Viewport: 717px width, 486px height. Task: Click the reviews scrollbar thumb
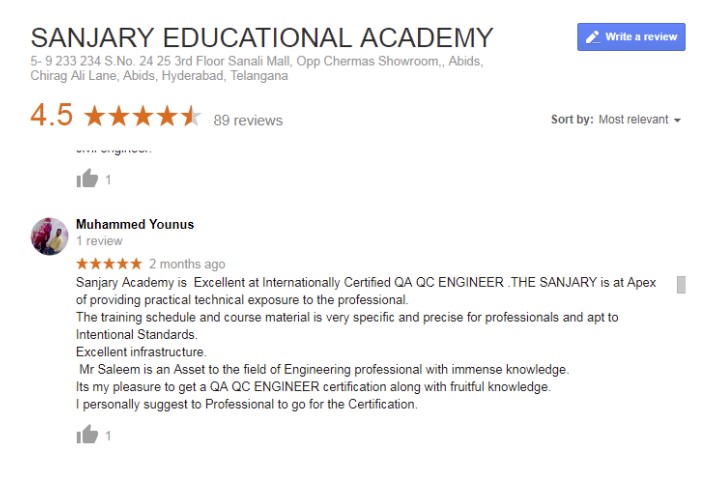point(681,284)
